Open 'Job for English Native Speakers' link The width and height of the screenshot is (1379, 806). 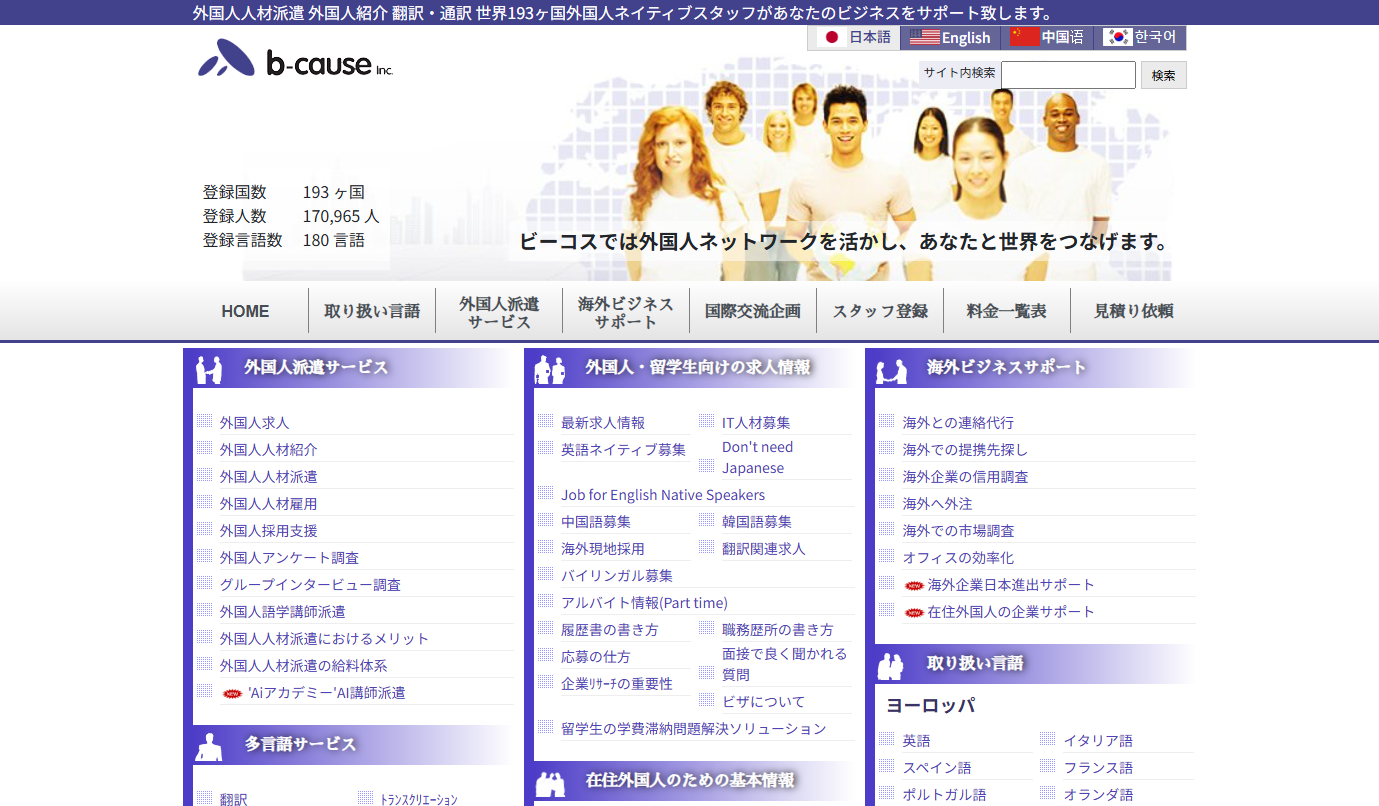point(663,494)
